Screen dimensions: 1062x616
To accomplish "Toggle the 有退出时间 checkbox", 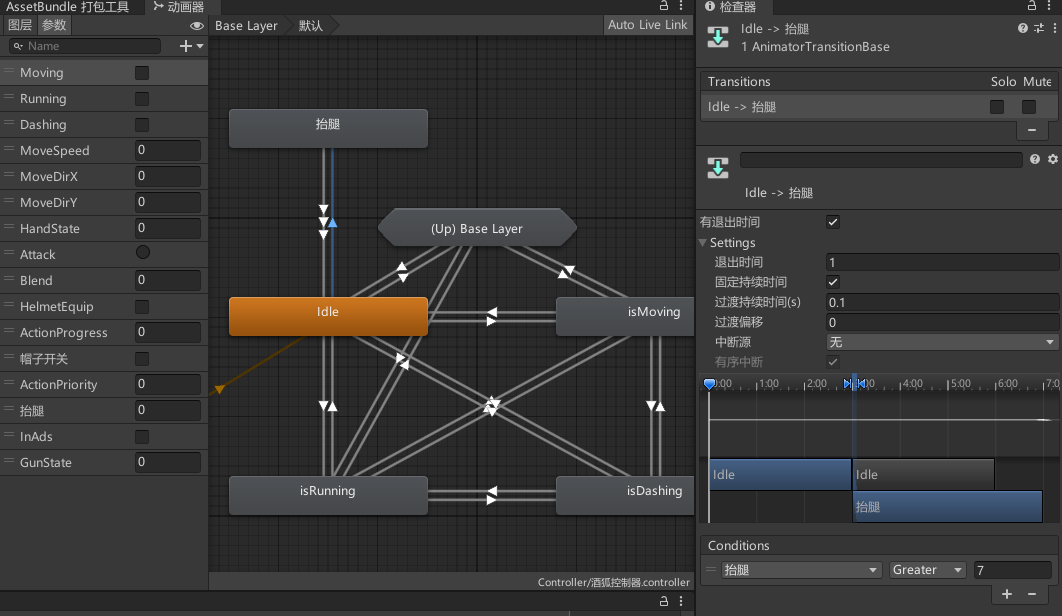I will (833, 222).
